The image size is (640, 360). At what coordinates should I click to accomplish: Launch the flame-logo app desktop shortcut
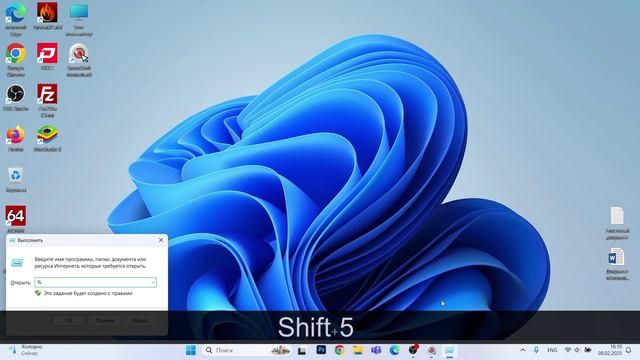click(x=47, y=16)
